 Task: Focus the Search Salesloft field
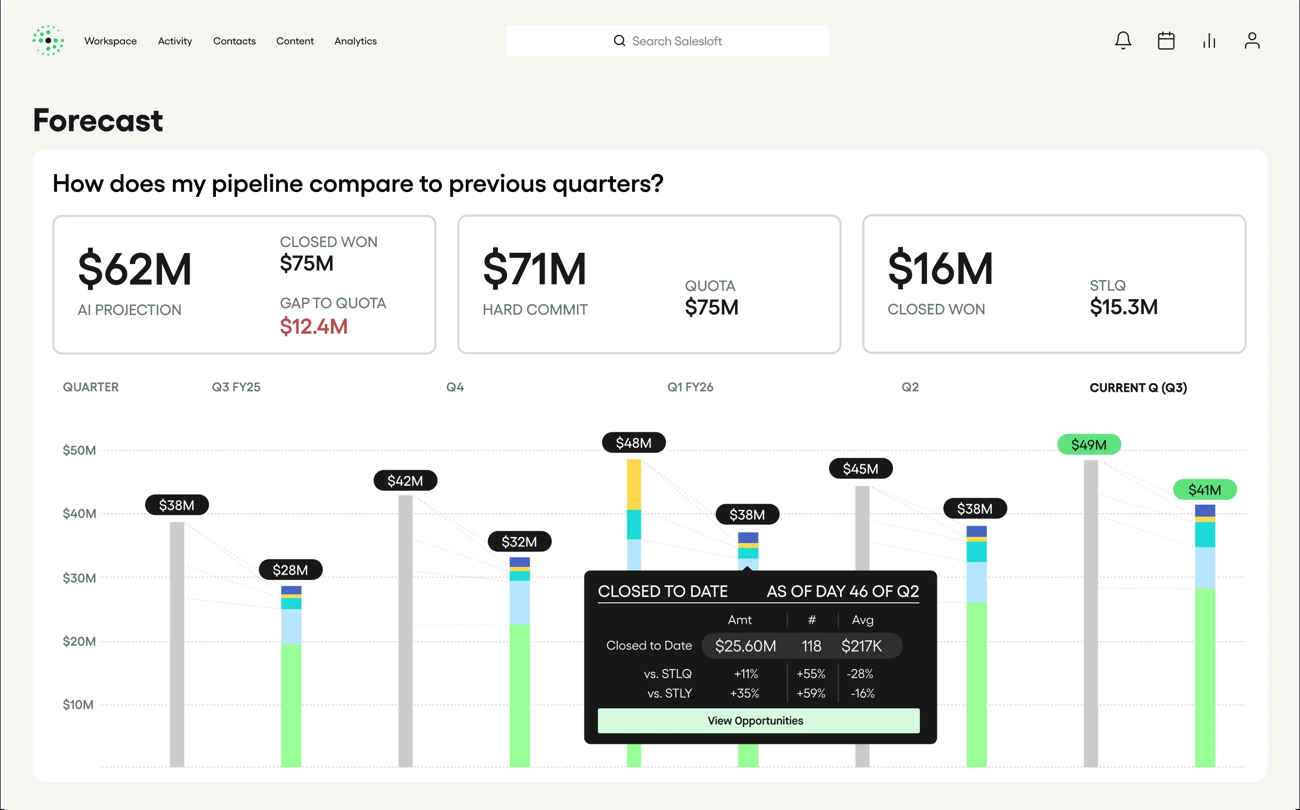pyautogui.click(x=667, y=41)
